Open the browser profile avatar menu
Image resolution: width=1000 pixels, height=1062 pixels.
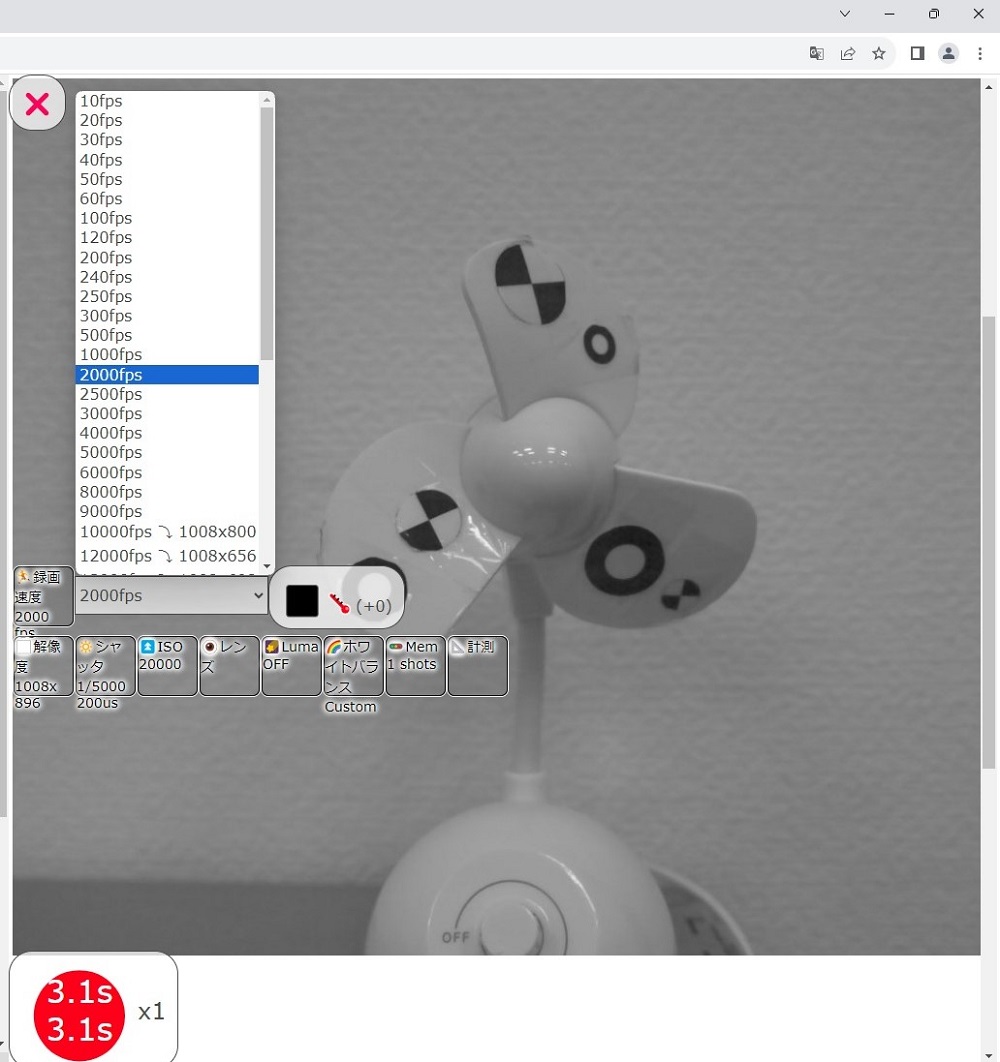[949, 54]
